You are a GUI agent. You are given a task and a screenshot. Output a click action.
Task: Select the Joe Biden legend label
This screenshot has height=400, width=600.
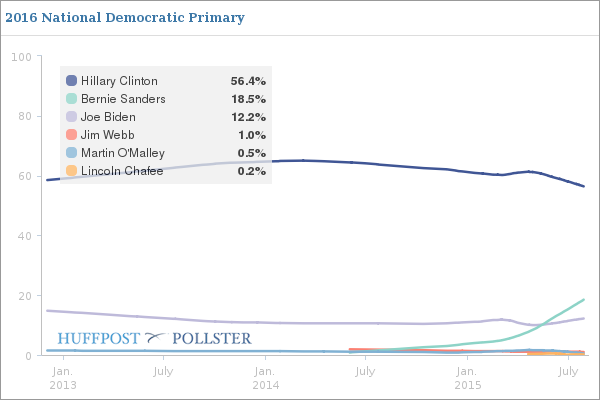pyautogui.click(x=108, y=117)
